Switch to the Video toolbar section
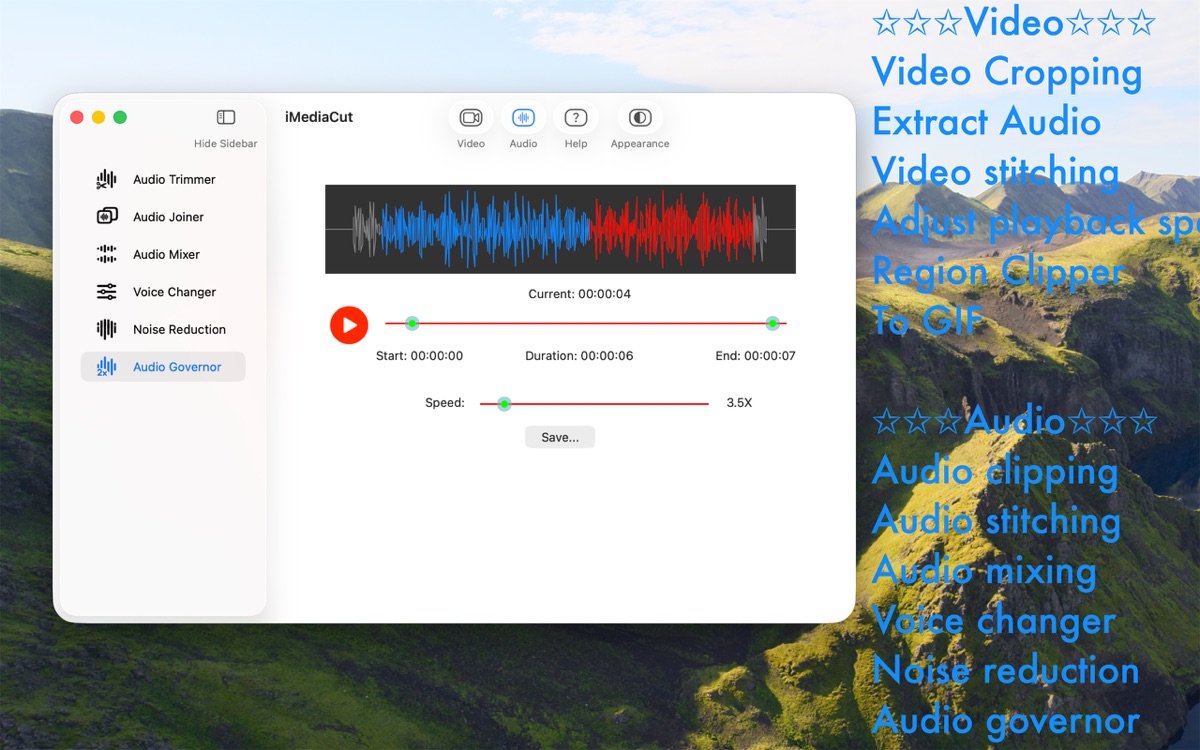Viewport: 1200px width, 750px height. point(470,118)
